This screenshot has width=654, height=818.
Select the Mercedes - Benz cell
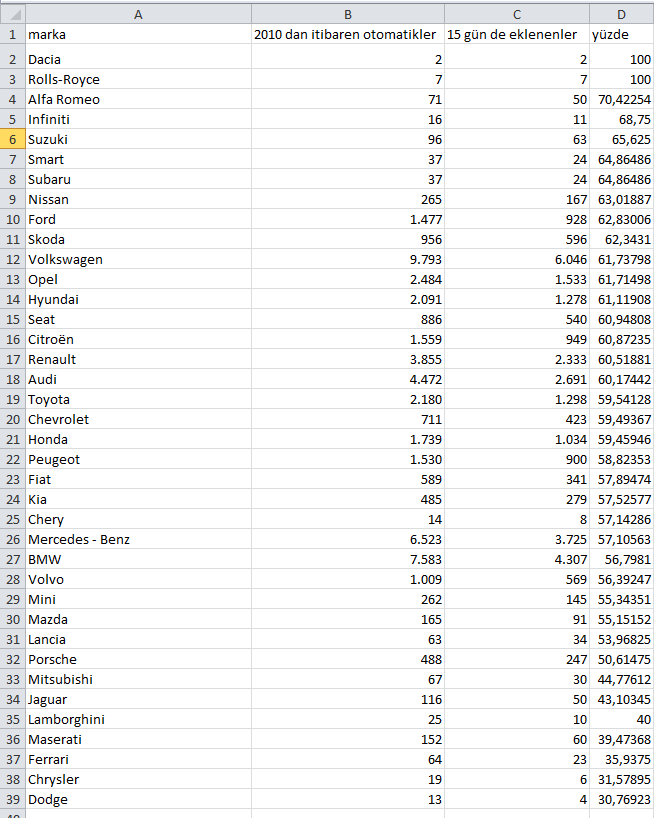point(138,539)
